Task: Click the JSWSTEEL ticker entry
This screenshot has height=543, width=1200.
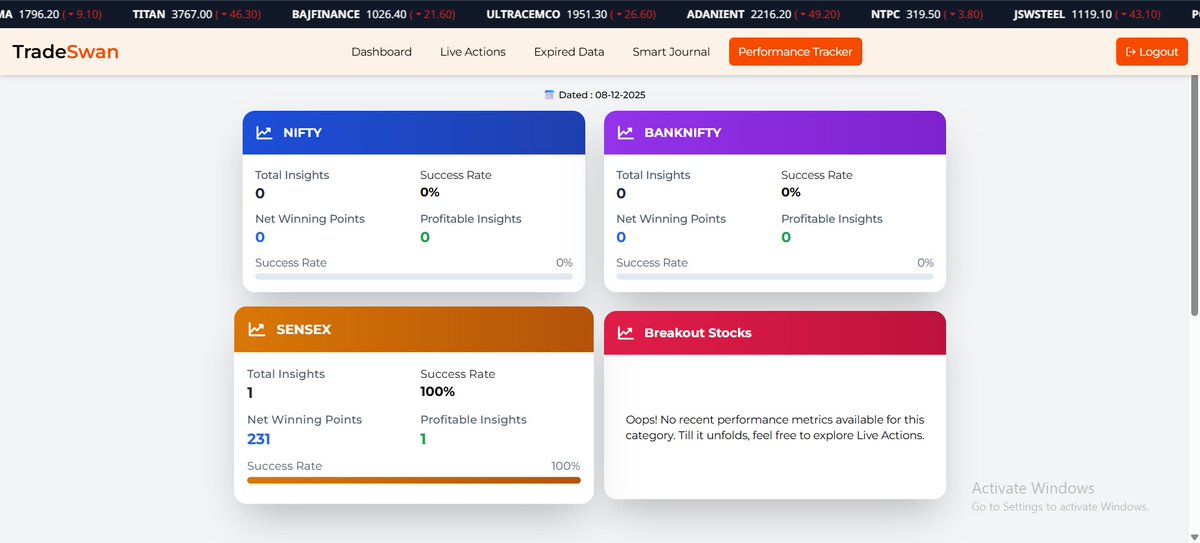Action: [x=1088, y=14]
